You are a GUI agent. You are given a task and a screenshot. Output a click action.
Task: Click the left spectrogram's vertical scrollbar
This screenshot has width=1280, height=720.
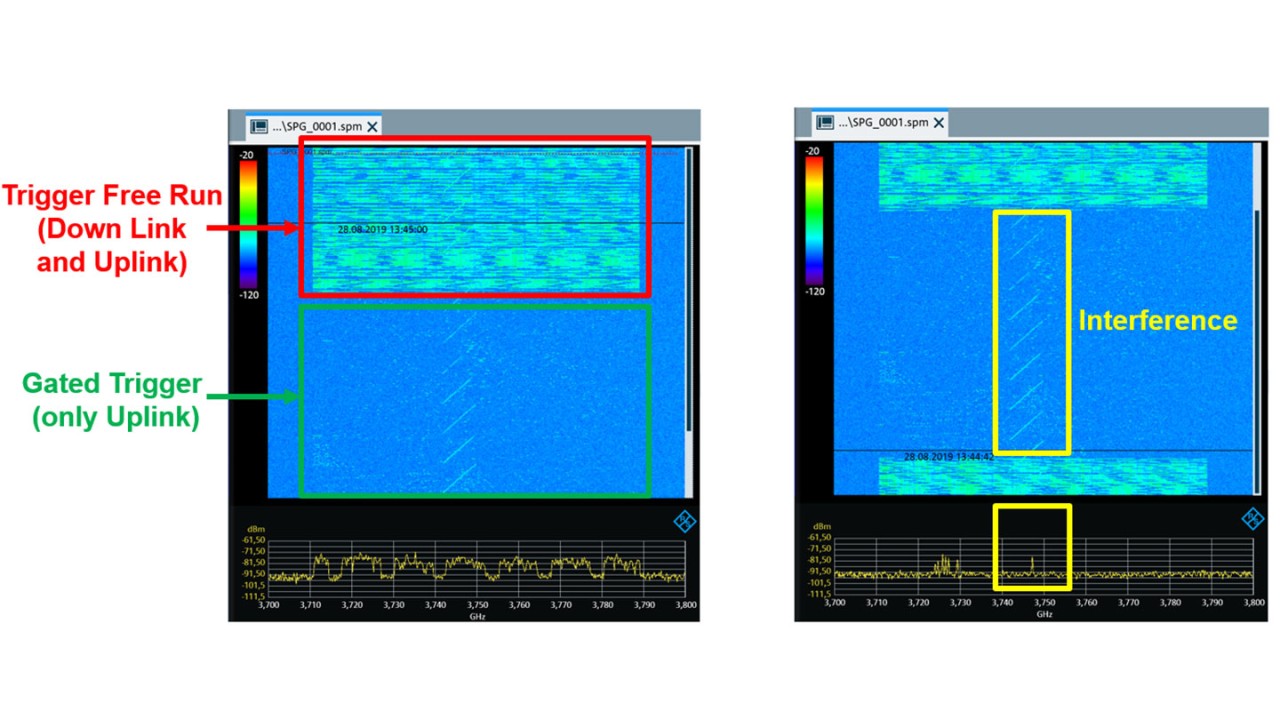click(x=688, y=290)
